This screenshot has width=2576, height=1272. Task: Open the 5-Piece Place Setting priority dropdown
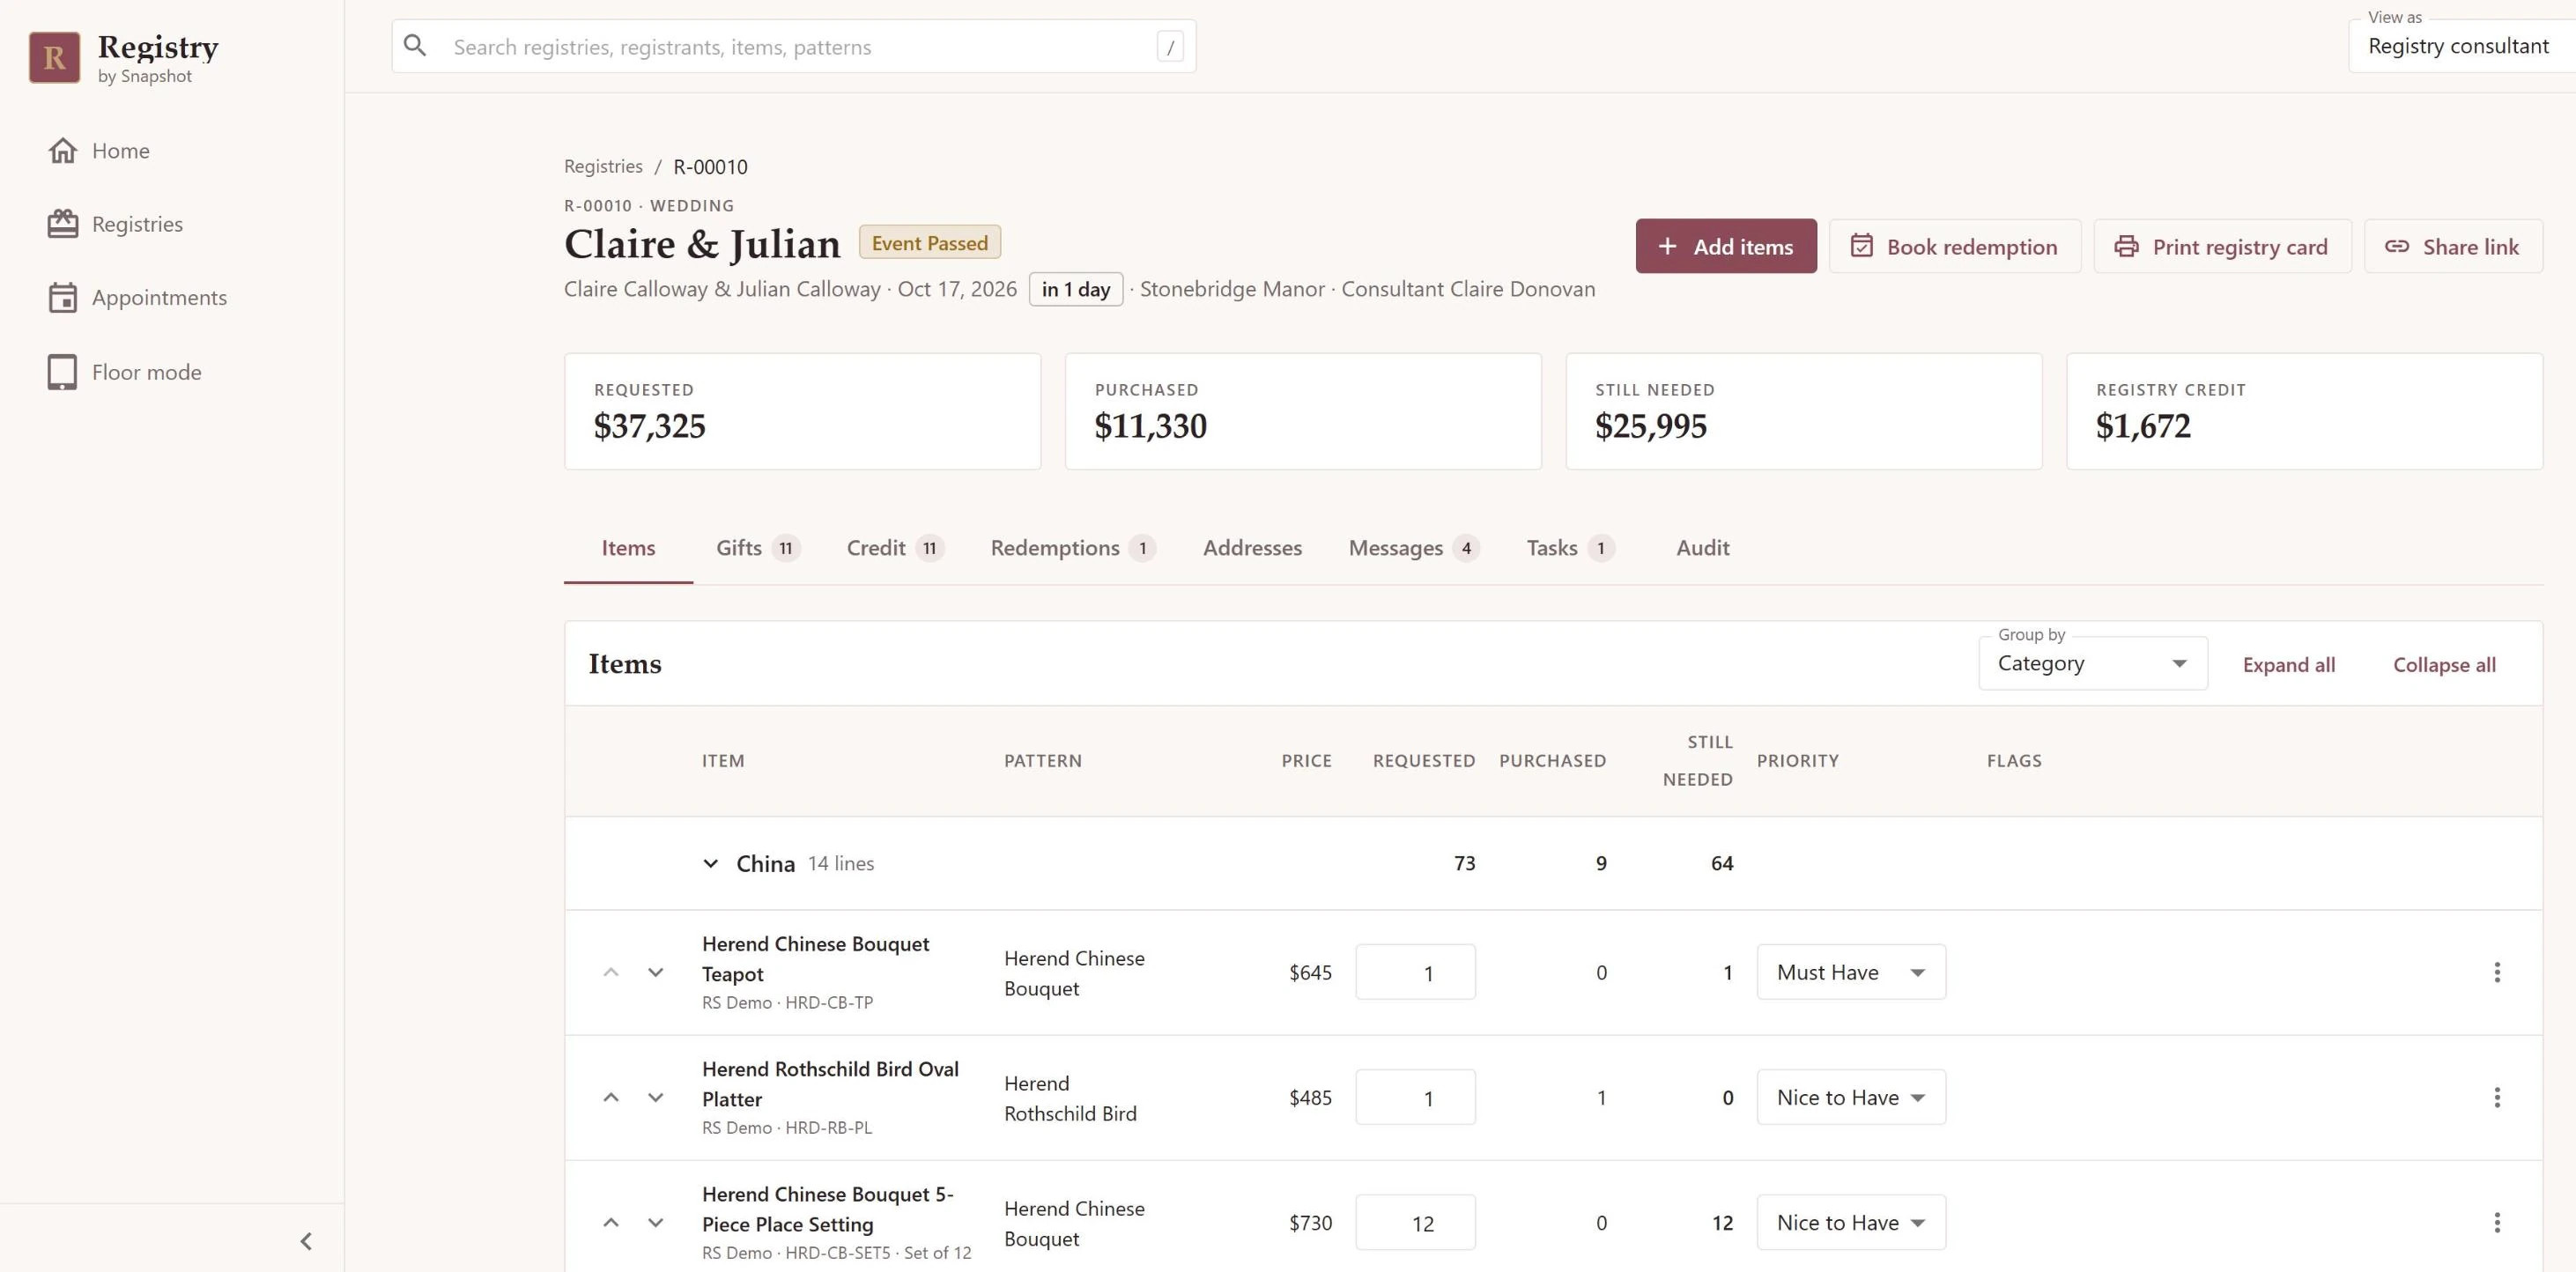[1851, 1222]
